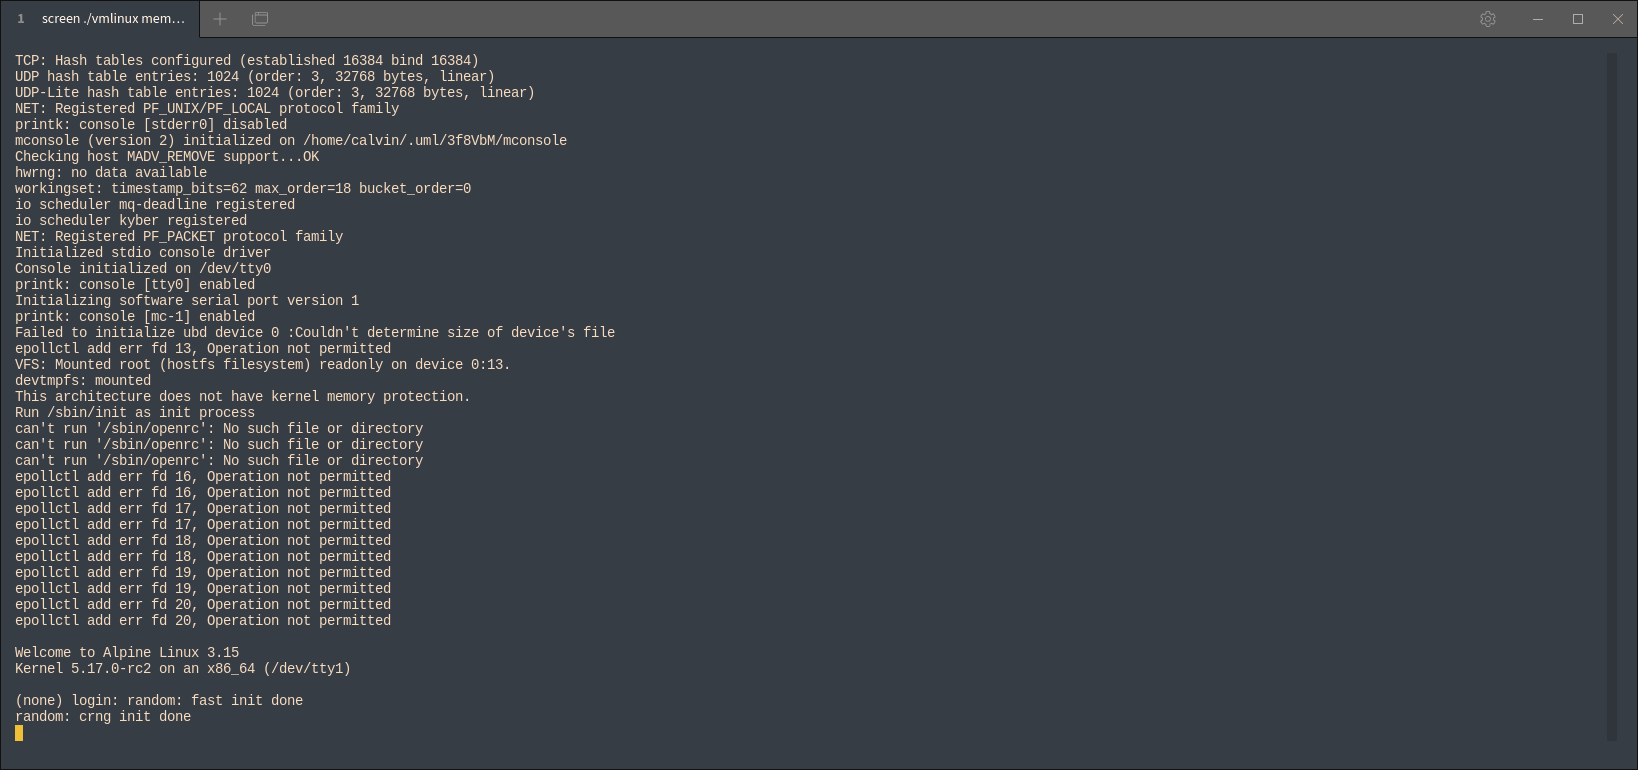Click the 'io scheduler mq-deadline registered' line
1638x770 pixels.
[155, 204]
